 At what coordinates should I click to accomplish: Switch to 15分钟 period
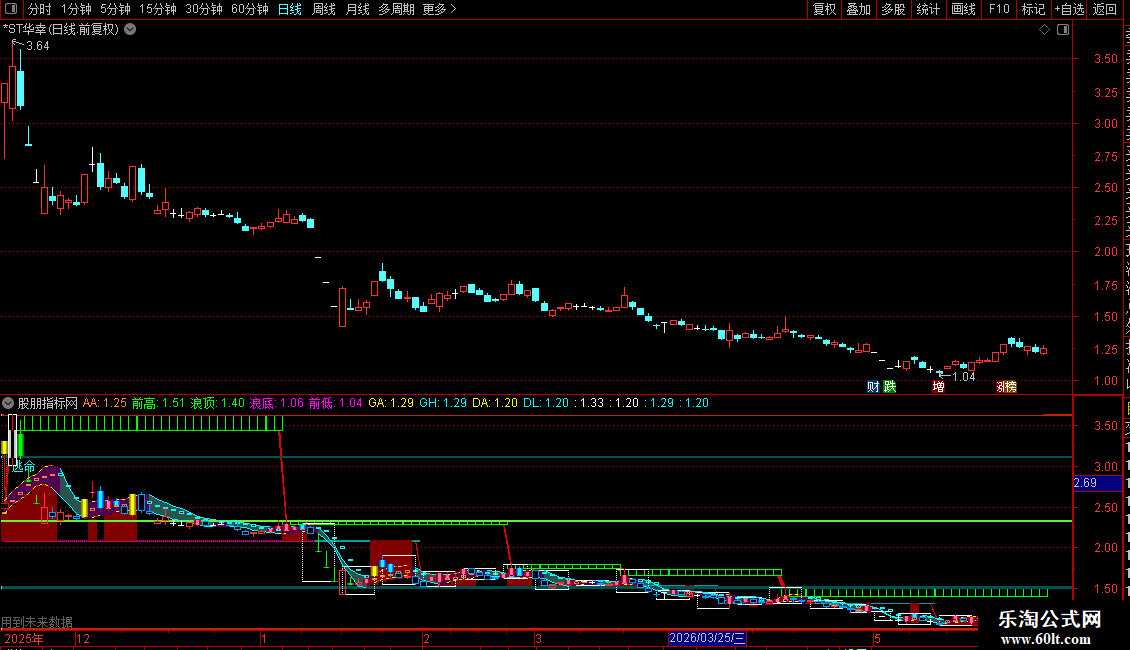point(158,9)
